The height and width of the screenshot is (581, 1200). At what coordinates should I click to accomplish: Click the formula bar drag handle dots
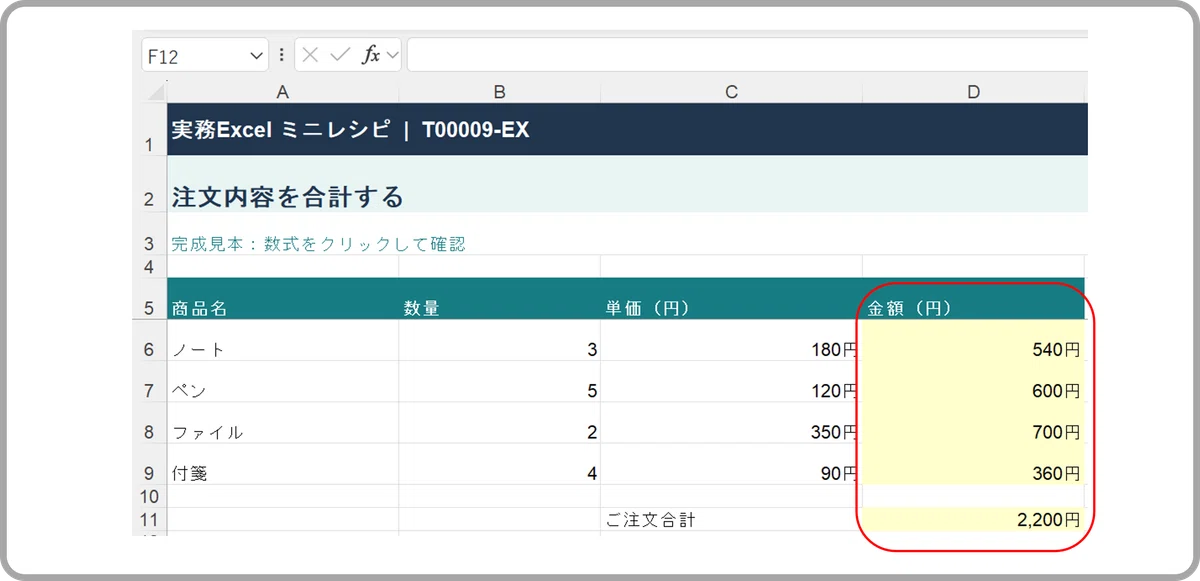tap(282, 56)
